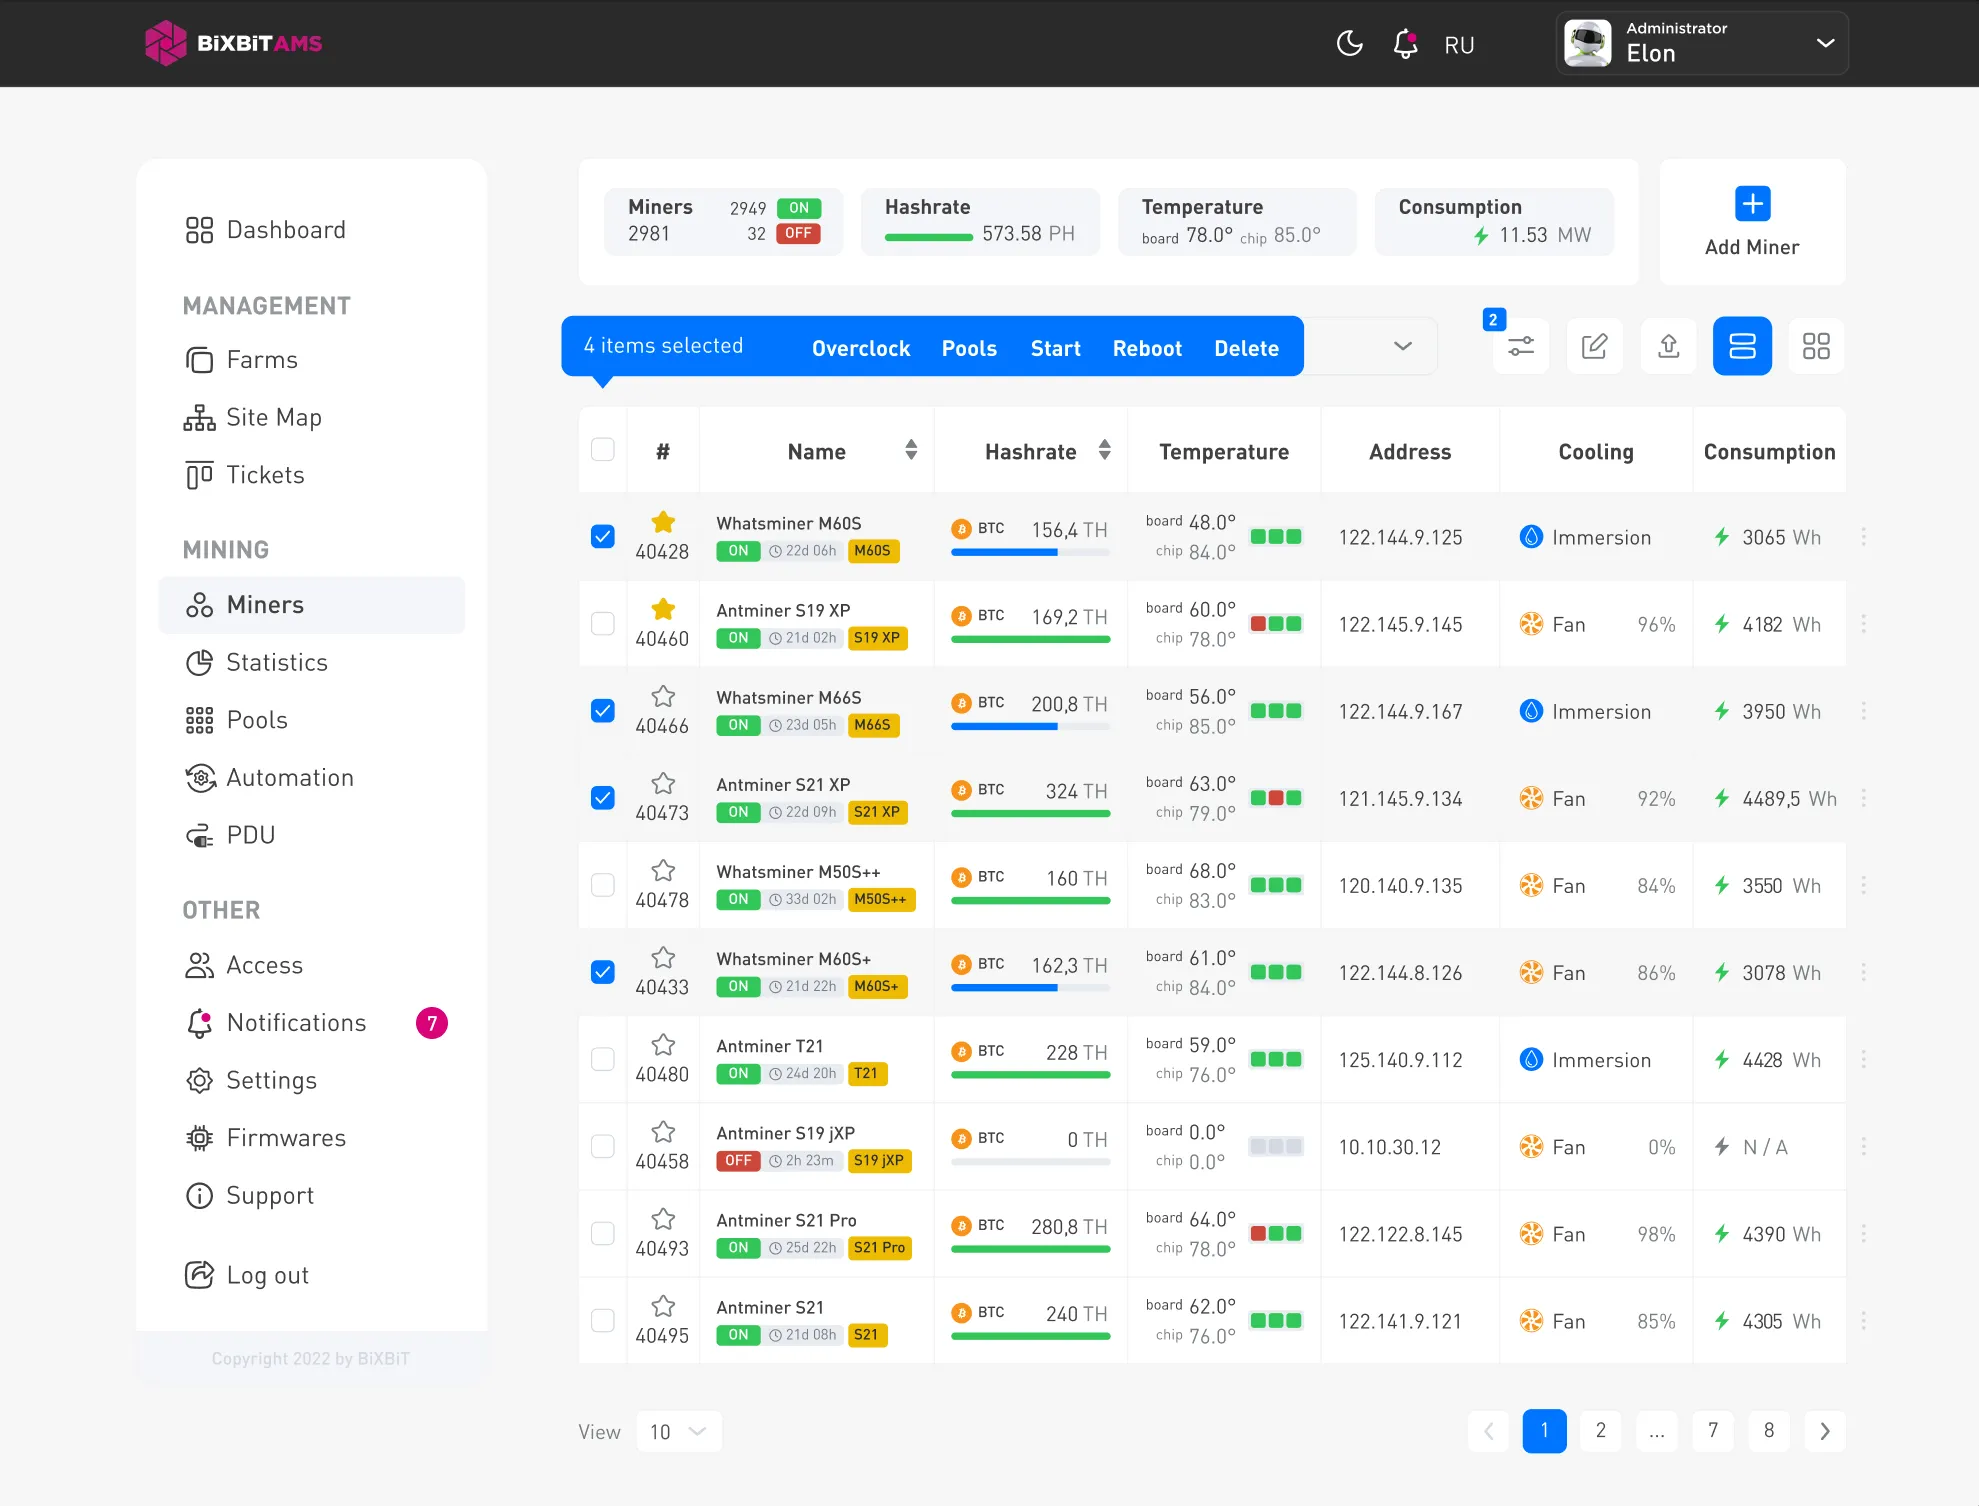Click the export upload icon
Viewport: 1979px width, 1506px height.
(1668, 346)
